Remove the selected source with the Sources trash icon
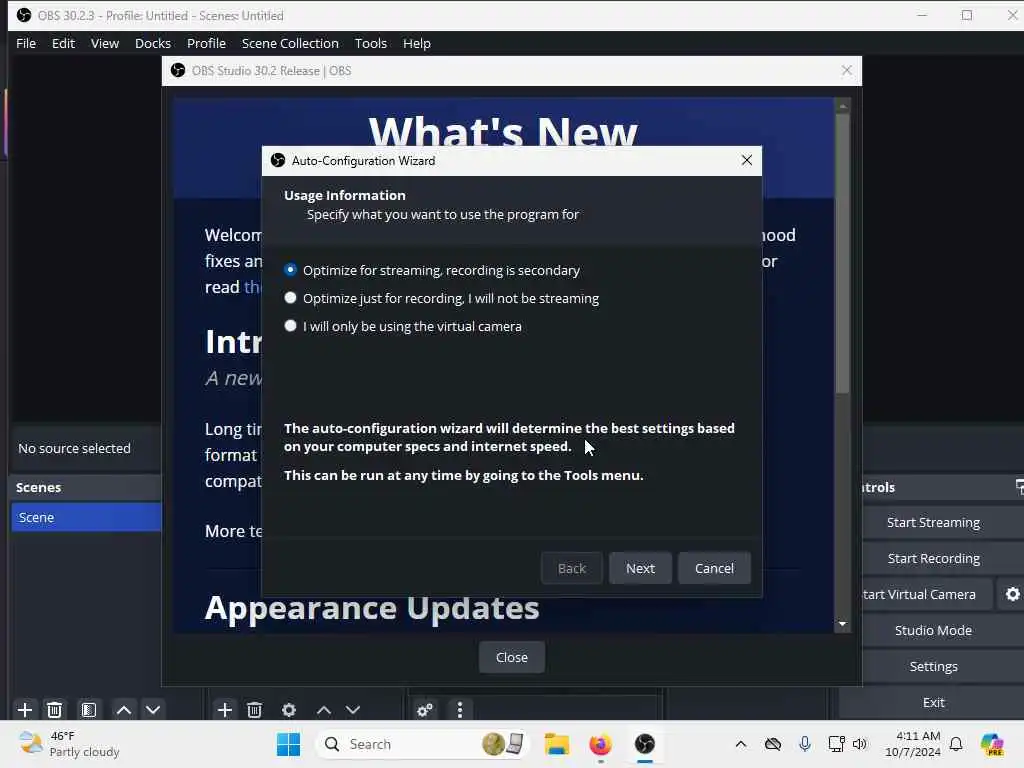This screenshot has height=768, width=1024. point(255,709)
